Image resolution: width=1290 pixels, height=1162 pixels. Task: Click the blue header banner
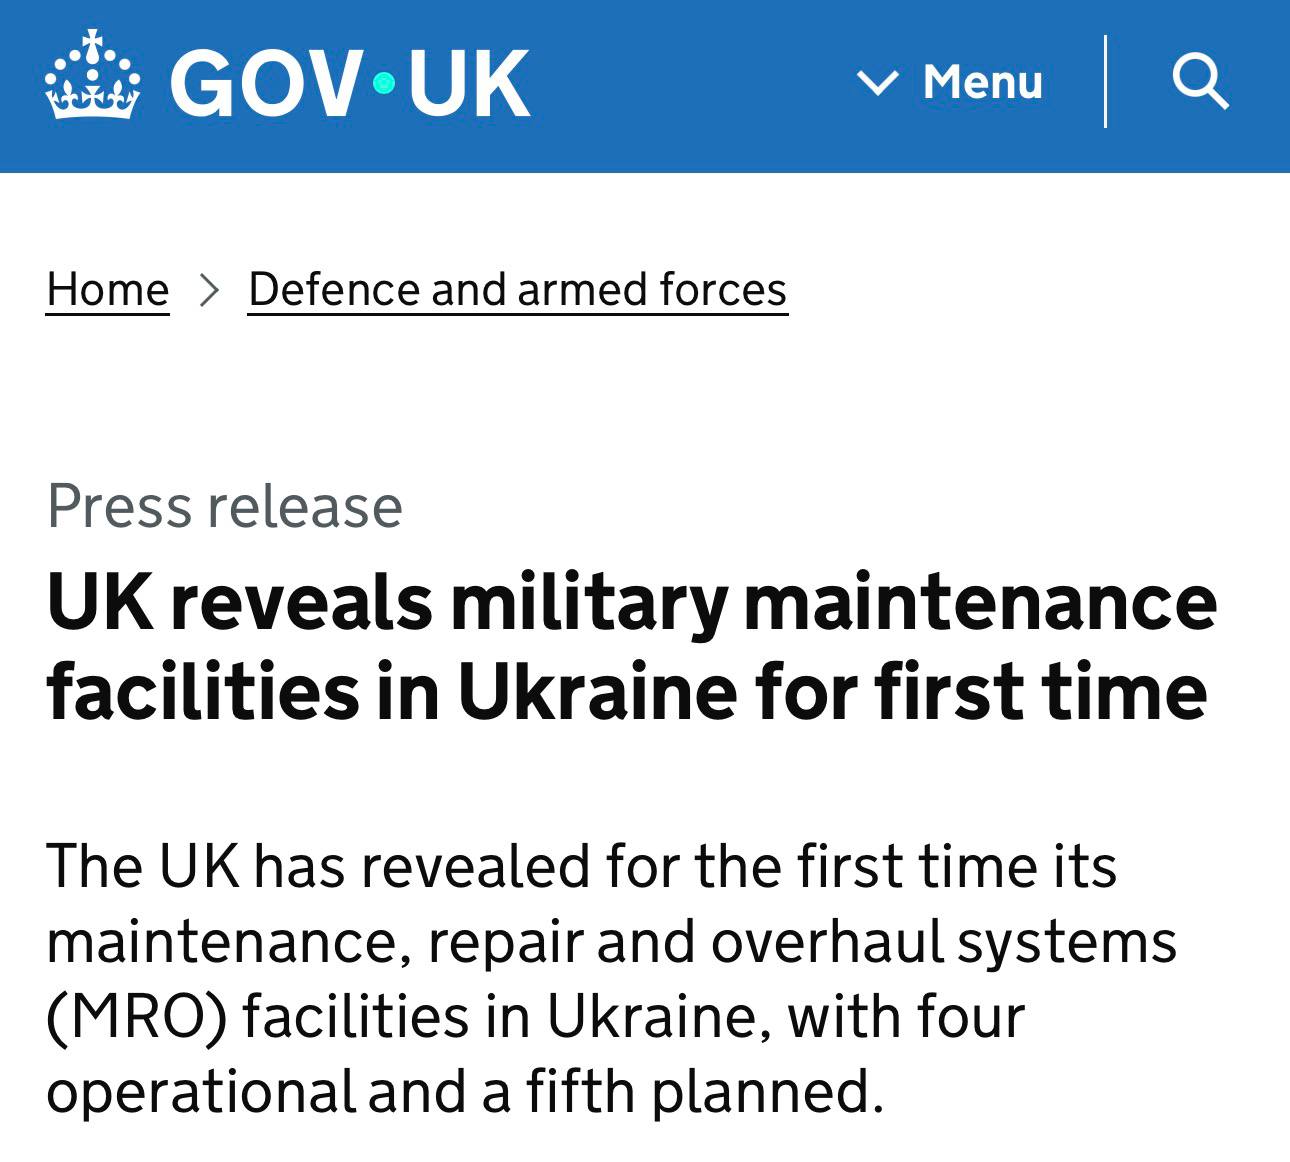point(645,85)
